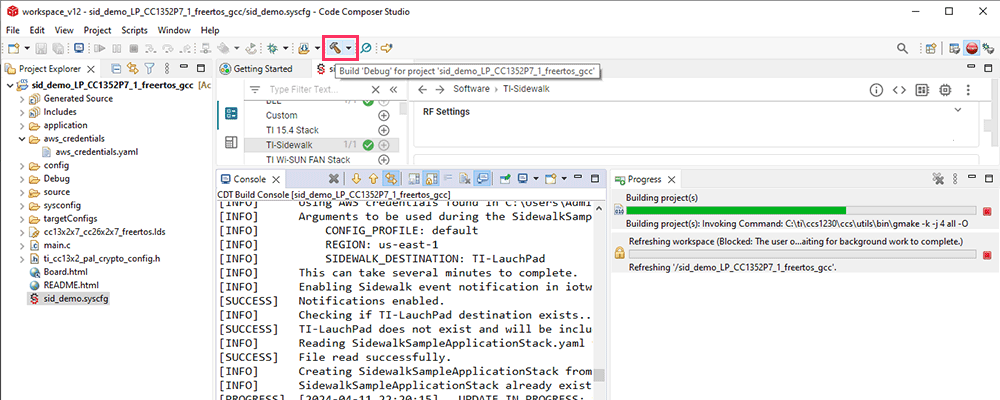1000x400 pixels.
Task: Cancel the Building project(s) job with the red stop button
Action: click(987, 211)
